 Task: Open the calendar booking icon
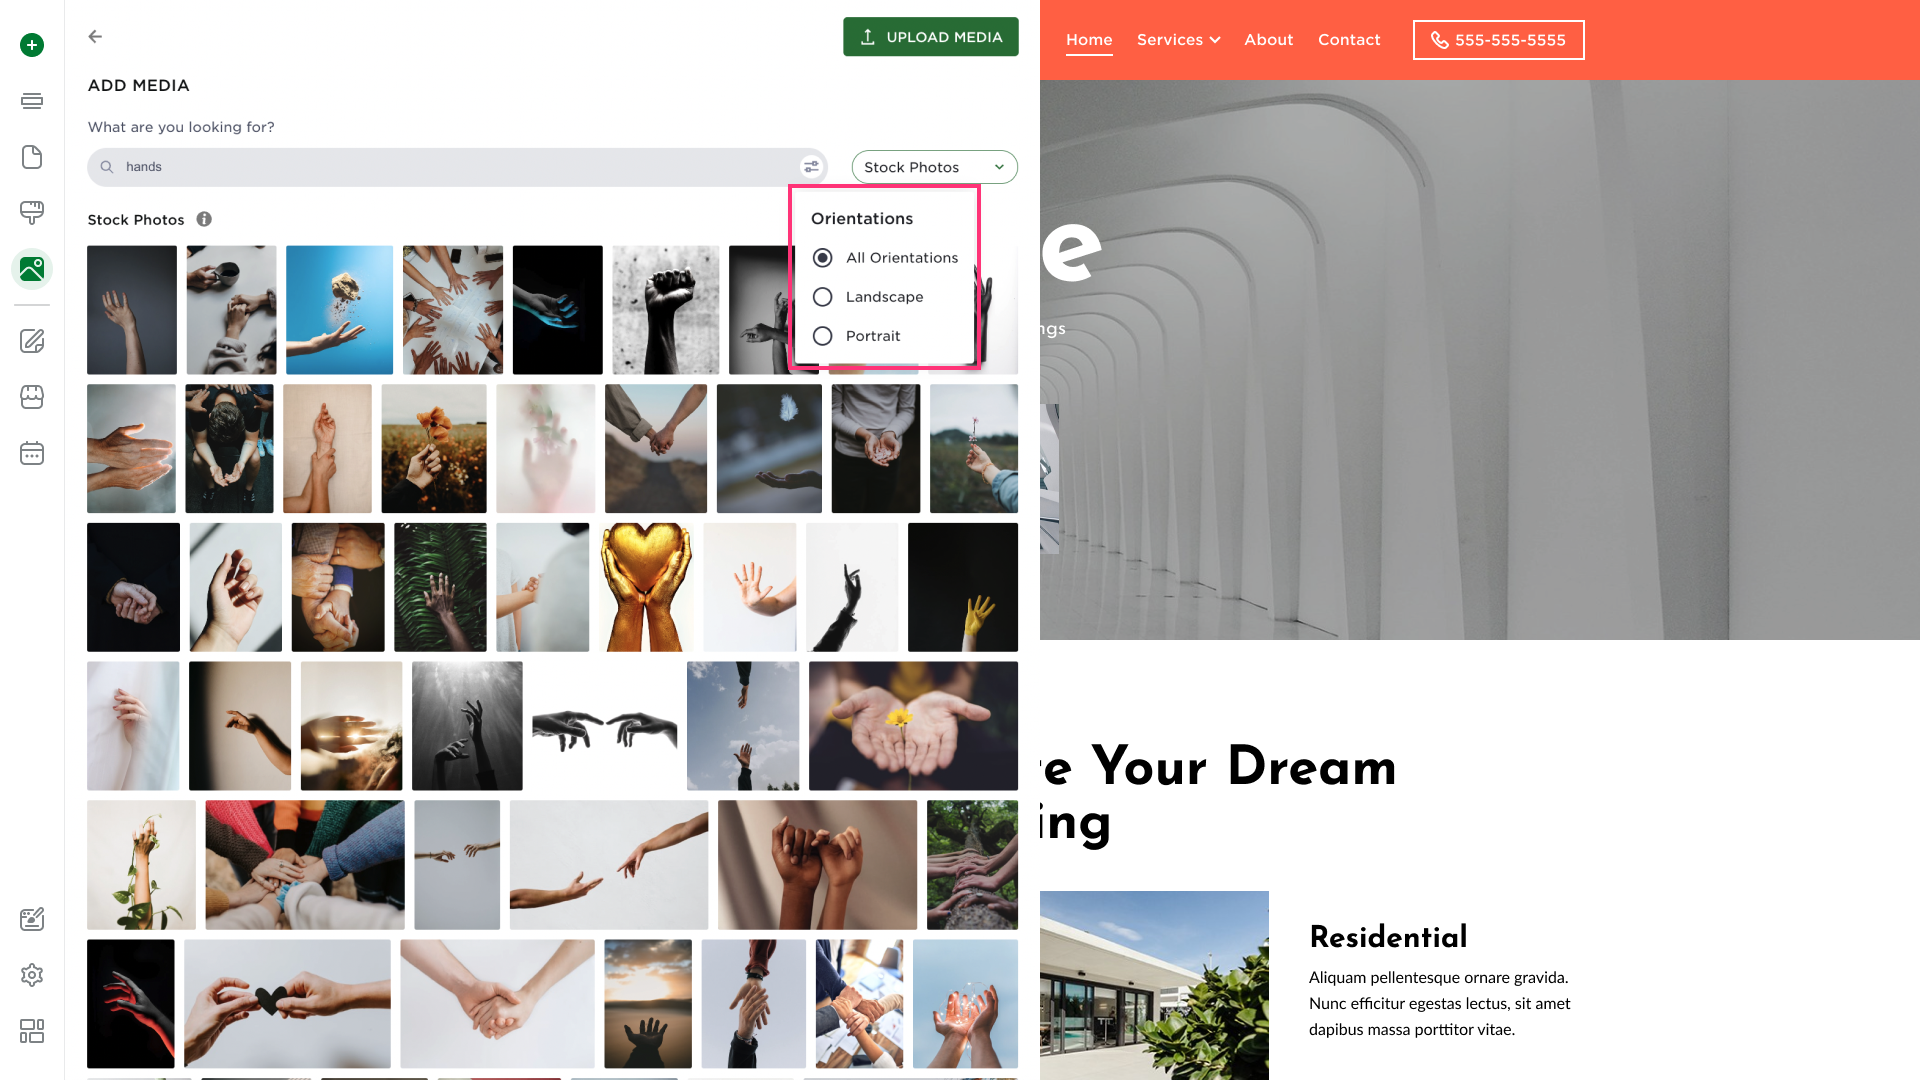[x=32, y=453]
